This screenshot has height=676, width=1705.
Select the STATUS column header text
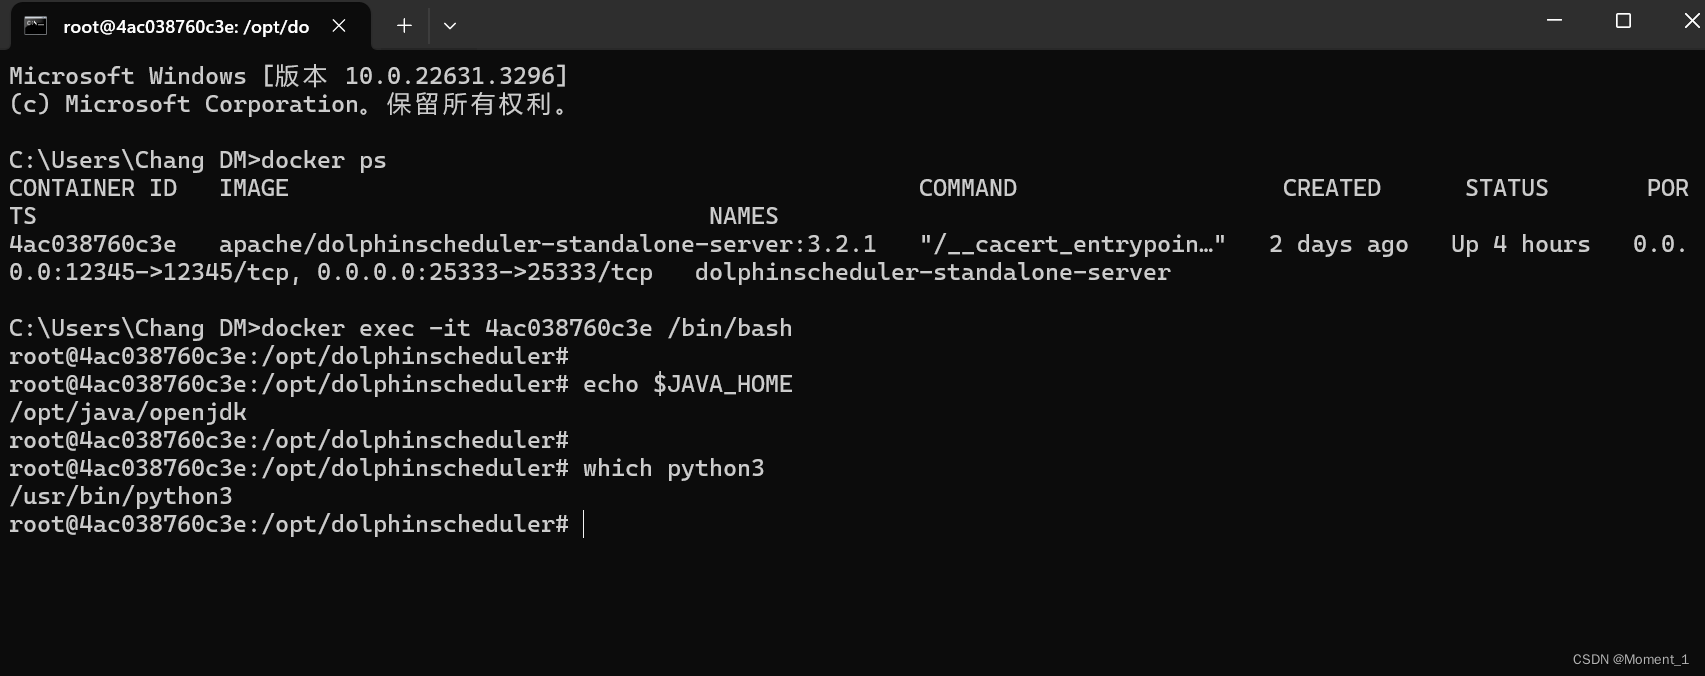point(1506,187)
